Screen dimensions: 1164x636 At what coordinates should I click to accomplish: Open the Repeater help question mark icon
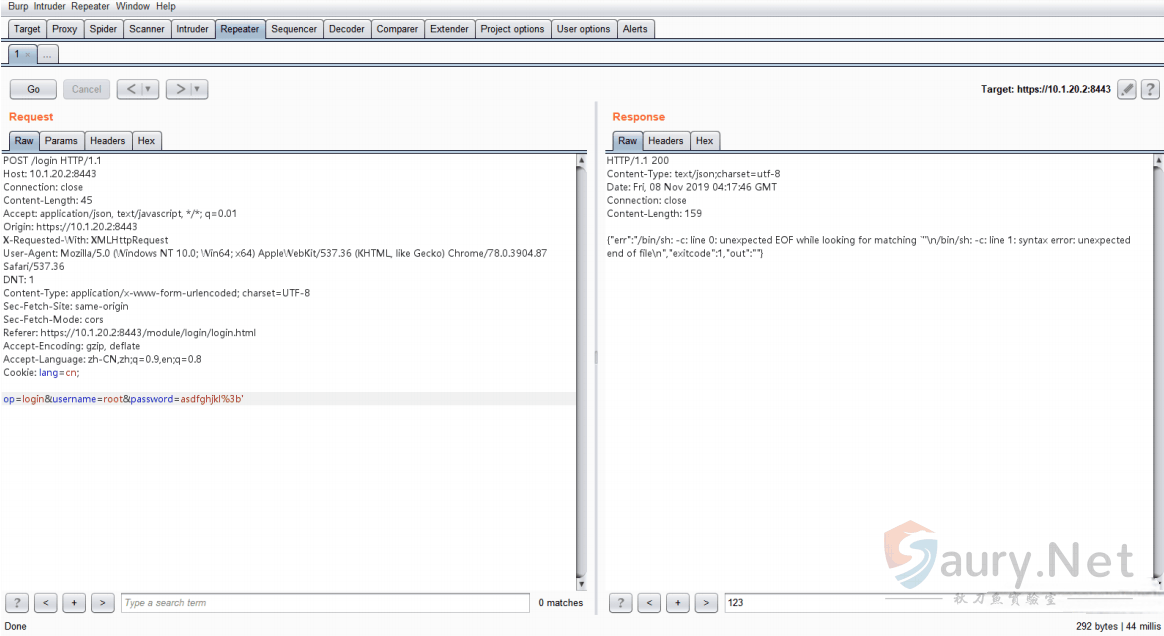click(x=1150, y=89)
